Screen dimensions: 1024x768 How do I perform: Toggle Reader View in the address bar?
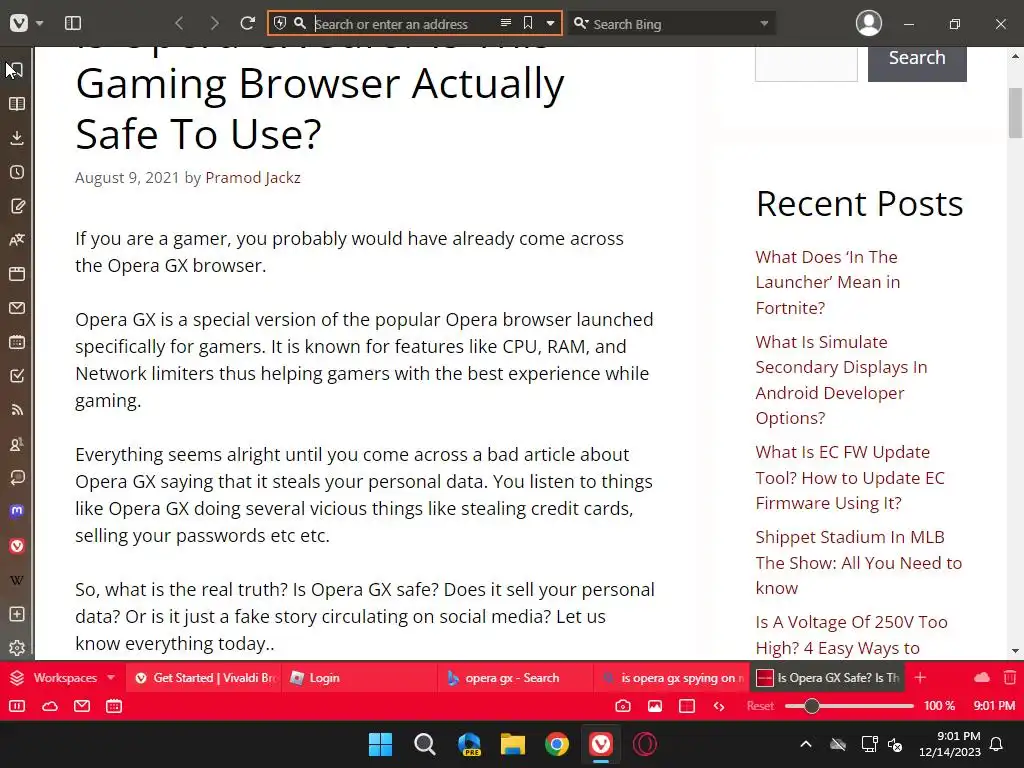505,24
